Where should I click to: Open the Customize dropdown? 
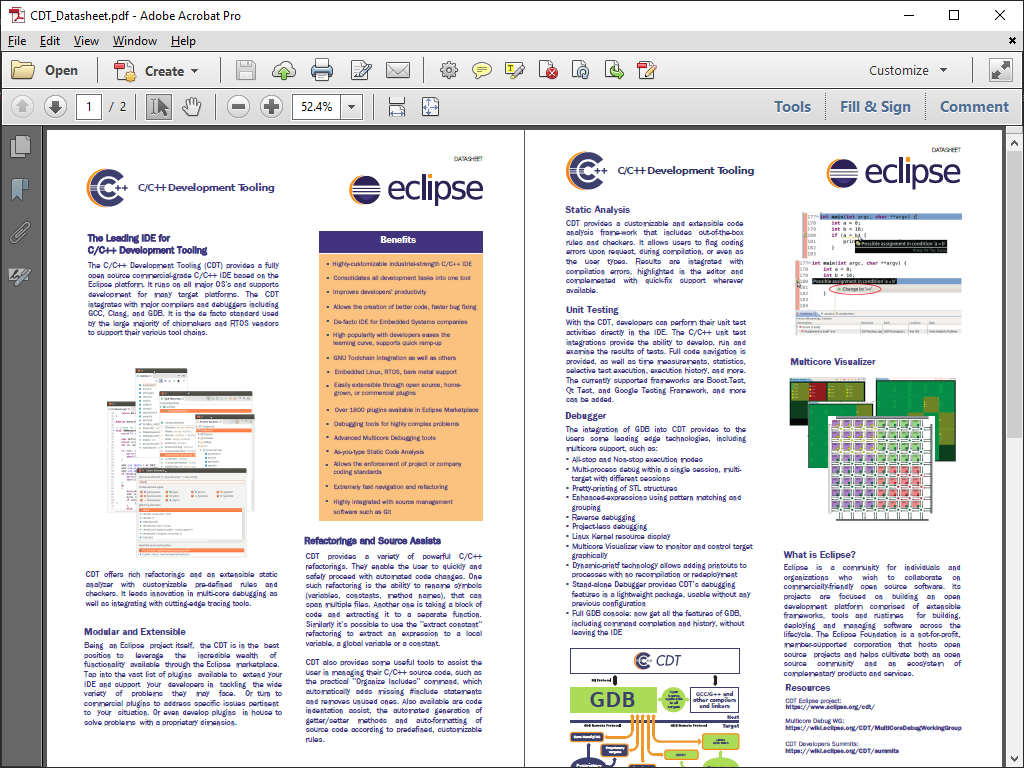[x=908, y=71]
